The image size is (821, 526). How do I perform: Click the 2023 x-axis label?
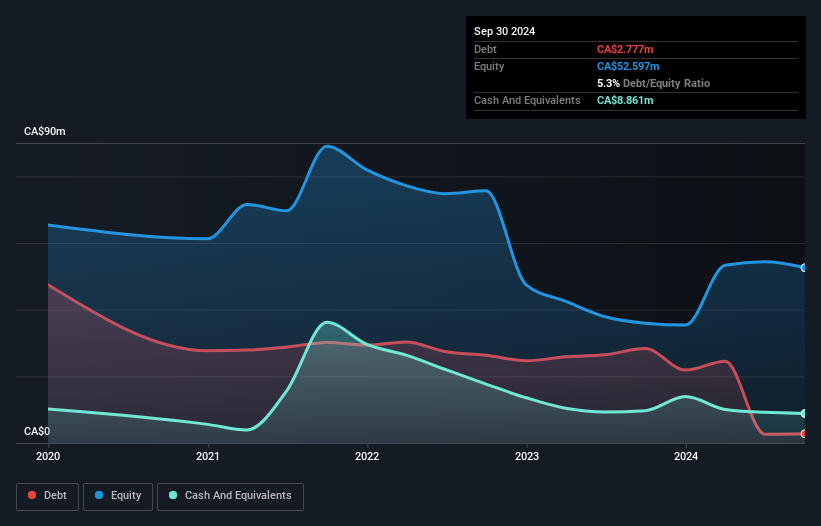point(527,456)
